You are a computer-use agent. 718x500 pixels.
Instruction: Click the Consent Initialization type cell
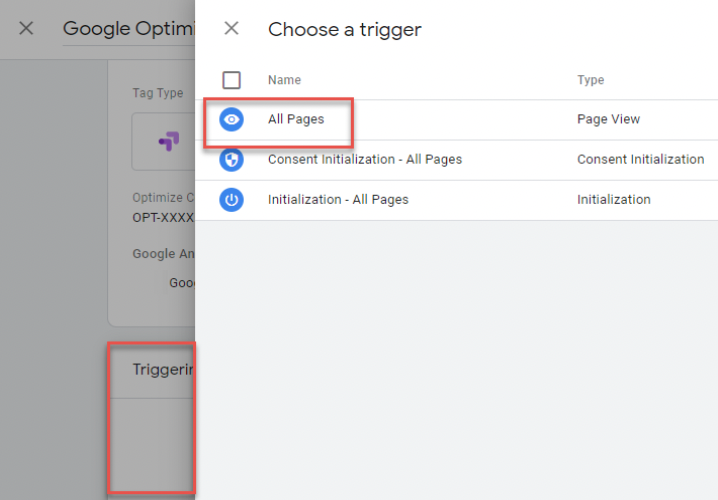pyautogui.click(x=640, y=159)
